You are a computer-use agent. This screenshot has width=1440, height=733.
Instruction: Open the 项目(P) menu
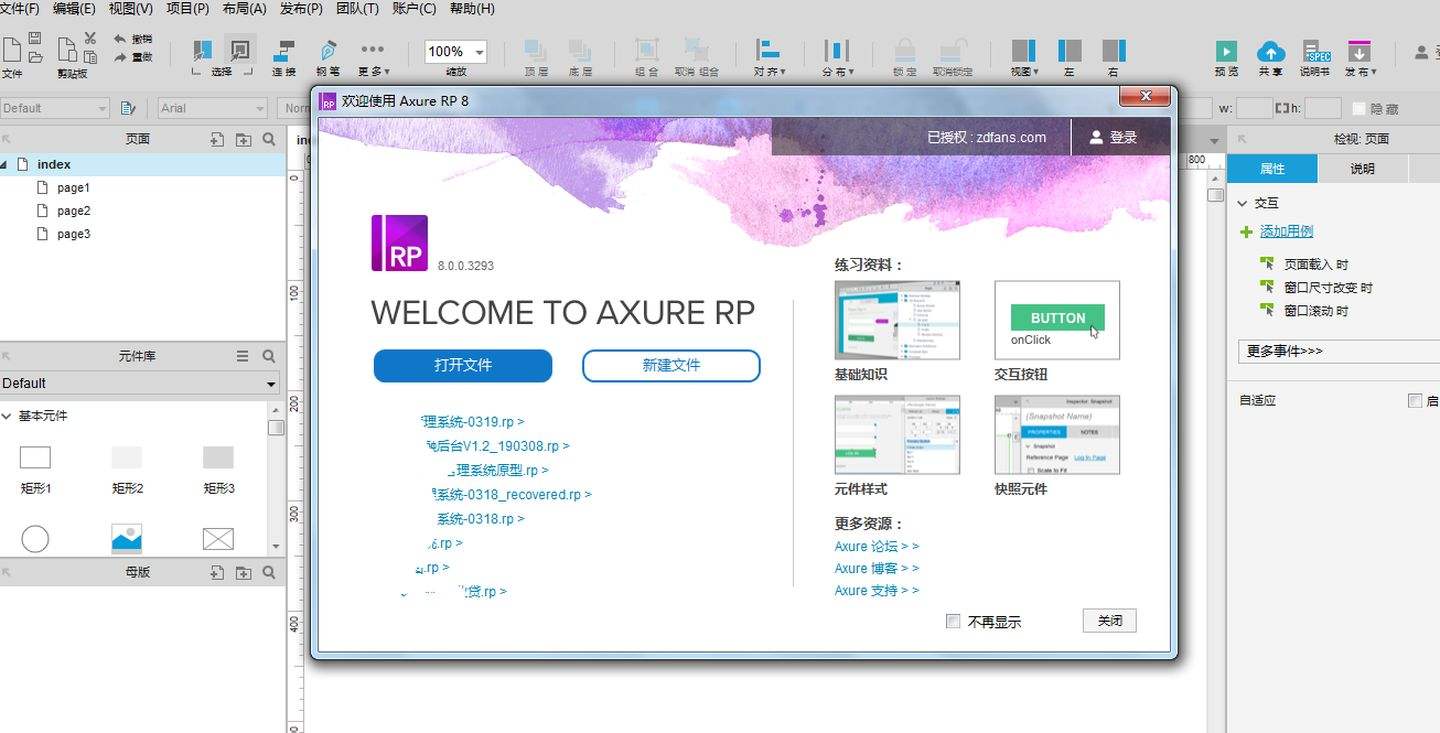(x=187, y=9)
